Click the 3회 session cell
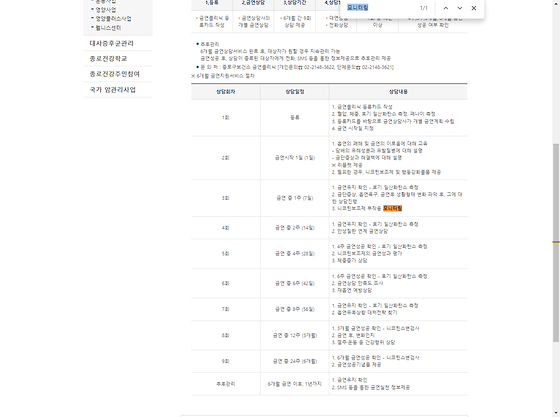Viewport: 560px width, 417px height. [x=226, y=198]
